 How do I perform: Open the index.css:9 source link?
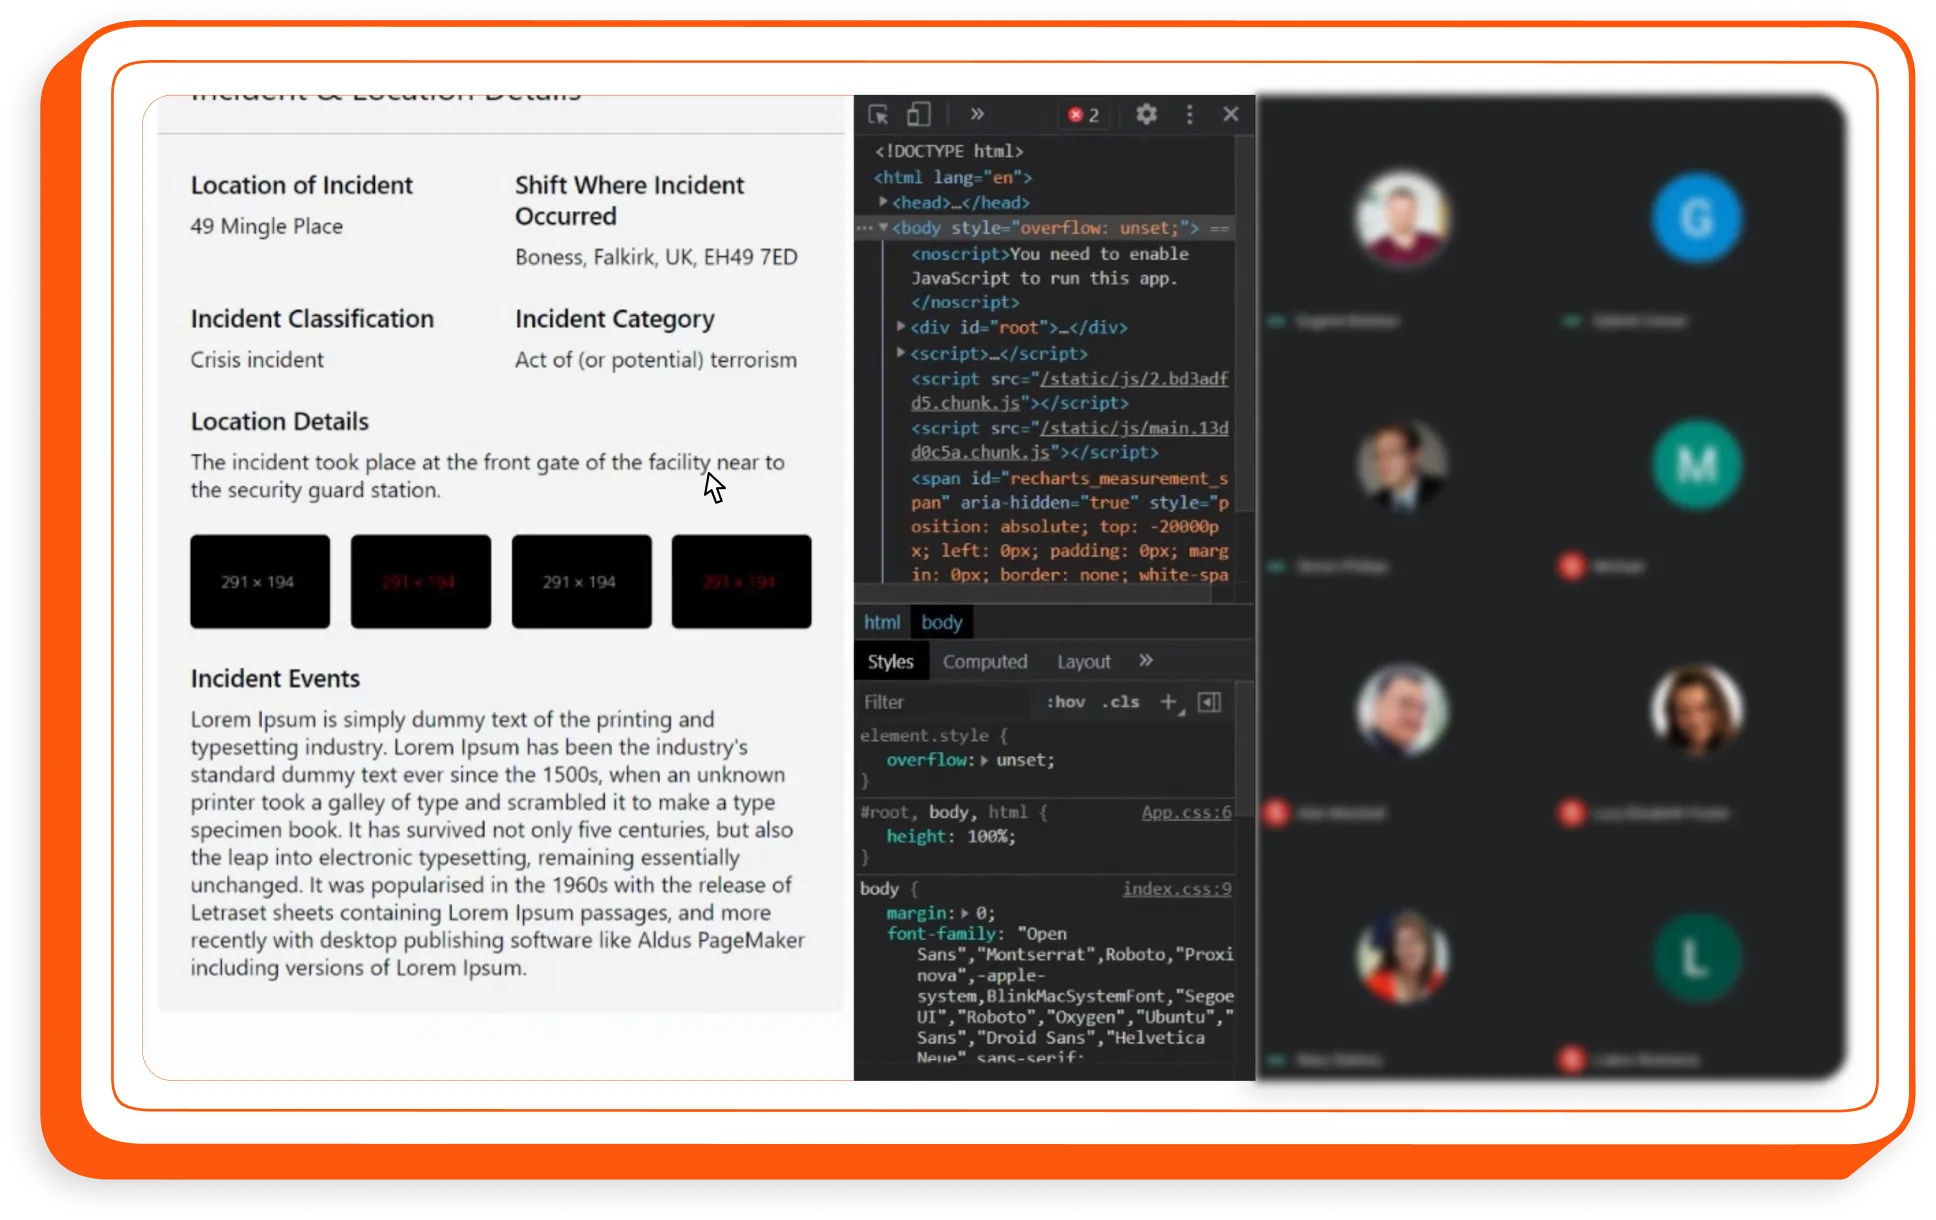[1177, 888]
